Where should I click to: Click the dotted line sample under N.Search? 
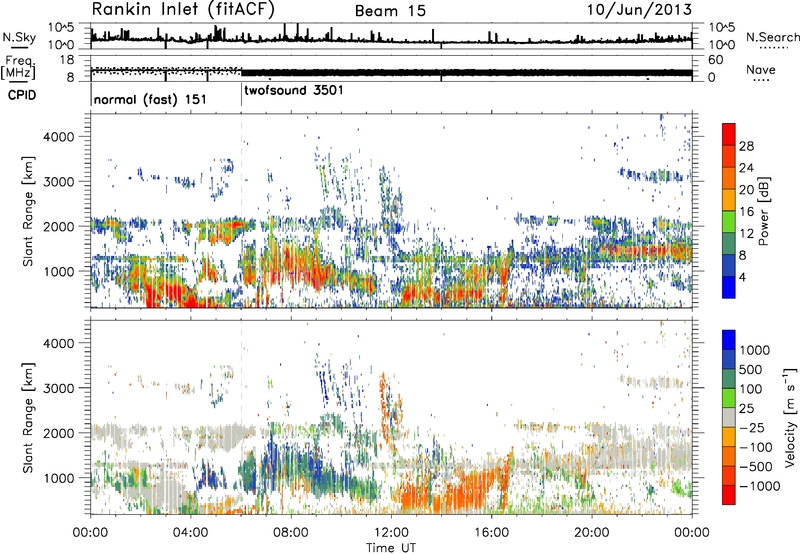click(774, 48)
